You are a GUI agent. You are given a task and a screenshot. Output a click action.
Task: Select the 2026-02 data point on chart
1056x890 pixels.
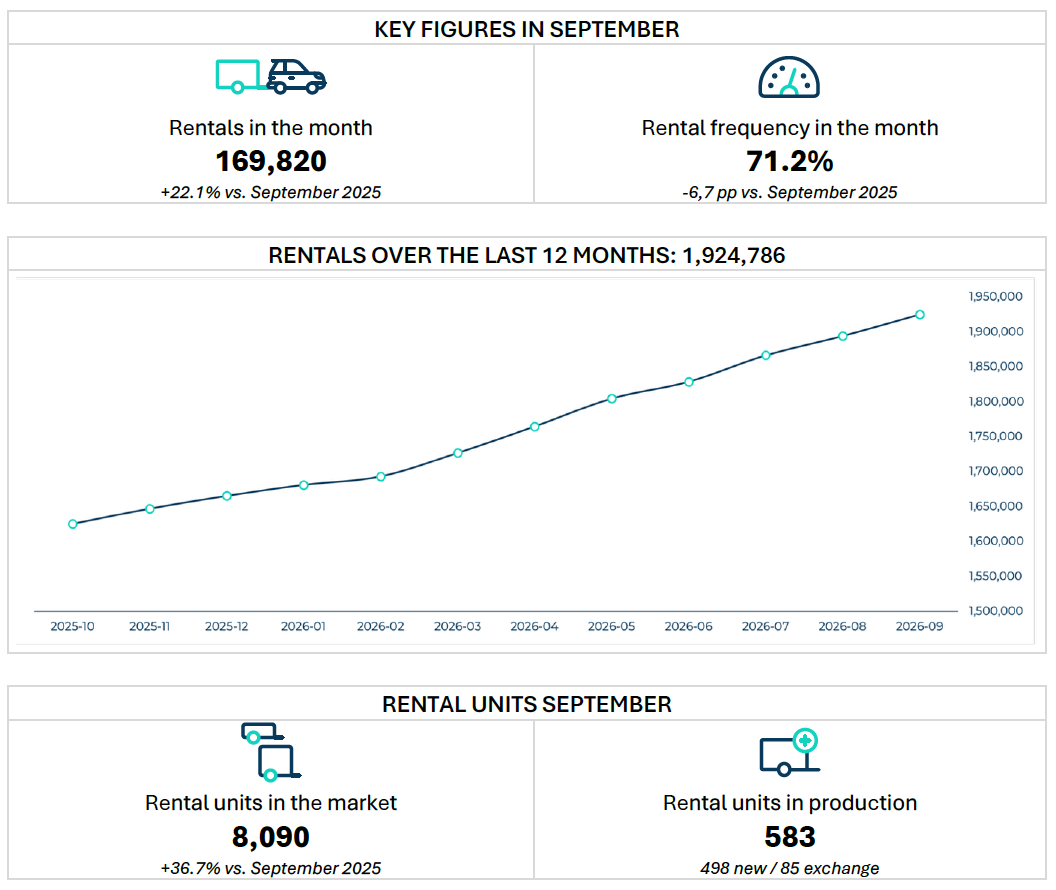click(381, 477)
